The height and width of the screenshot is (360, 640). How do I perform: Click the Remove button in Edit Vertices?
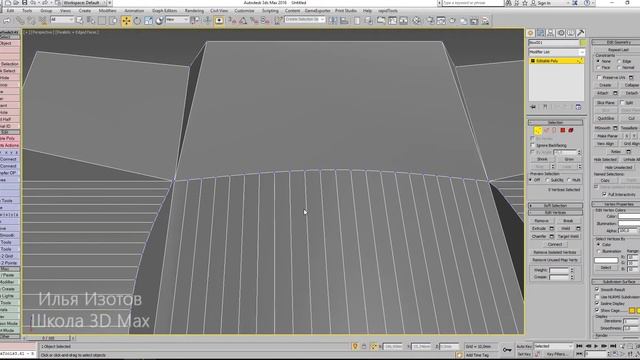pos(542,221)
